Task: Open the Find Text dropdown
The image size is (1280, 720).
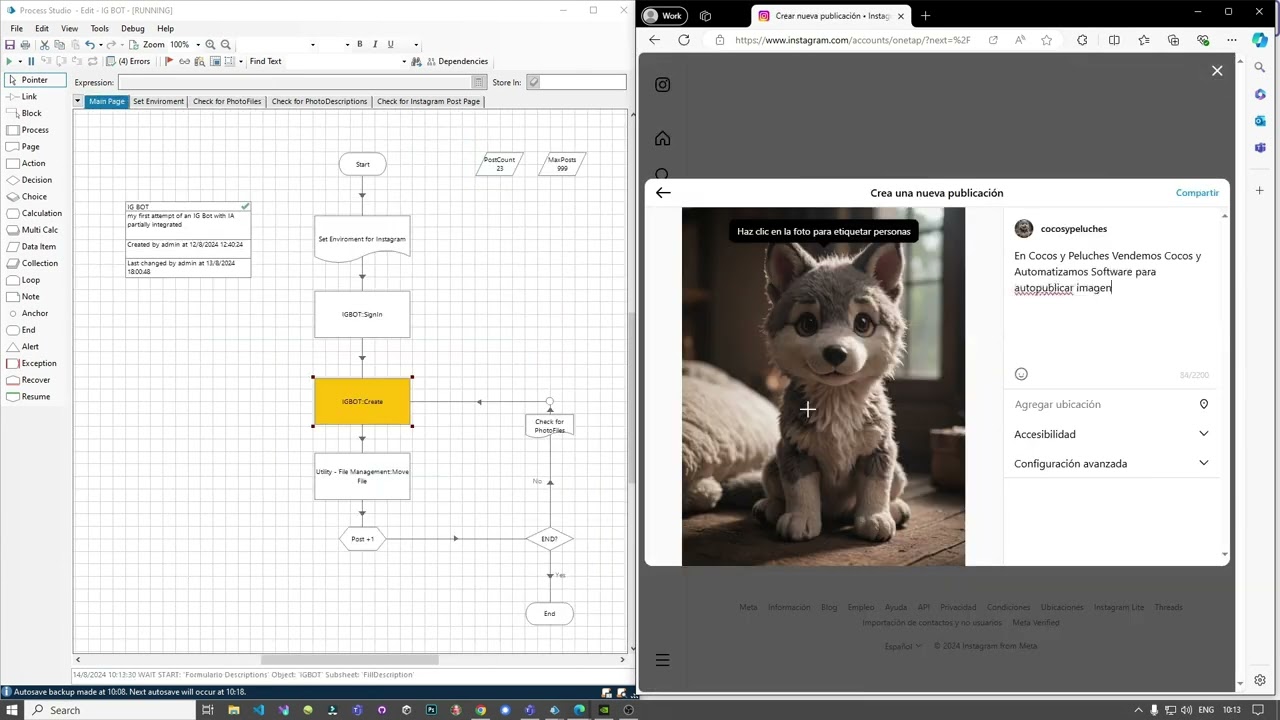Action: pyautogui.click(x=404, y=61)
